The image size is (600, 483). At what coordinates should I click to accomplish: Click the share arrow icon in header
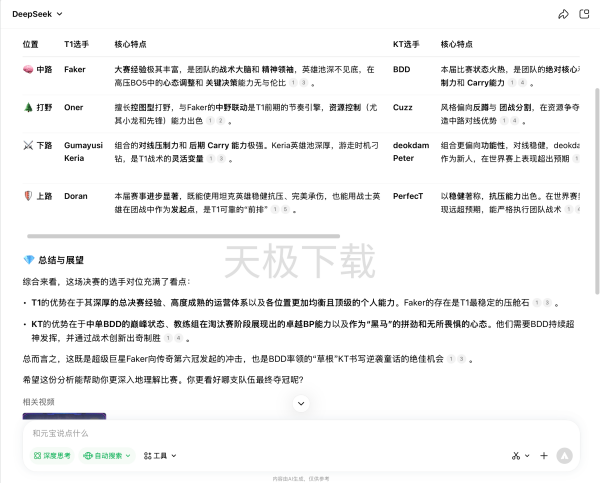click(x=563, y=14)
